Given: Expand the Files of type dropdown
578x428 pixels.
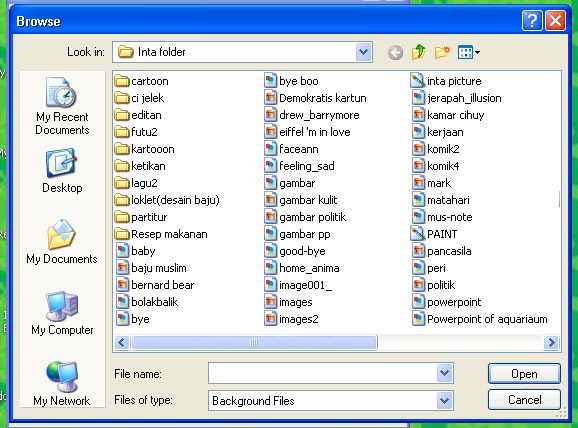Looking at the screenshot, I should (445, 400).
